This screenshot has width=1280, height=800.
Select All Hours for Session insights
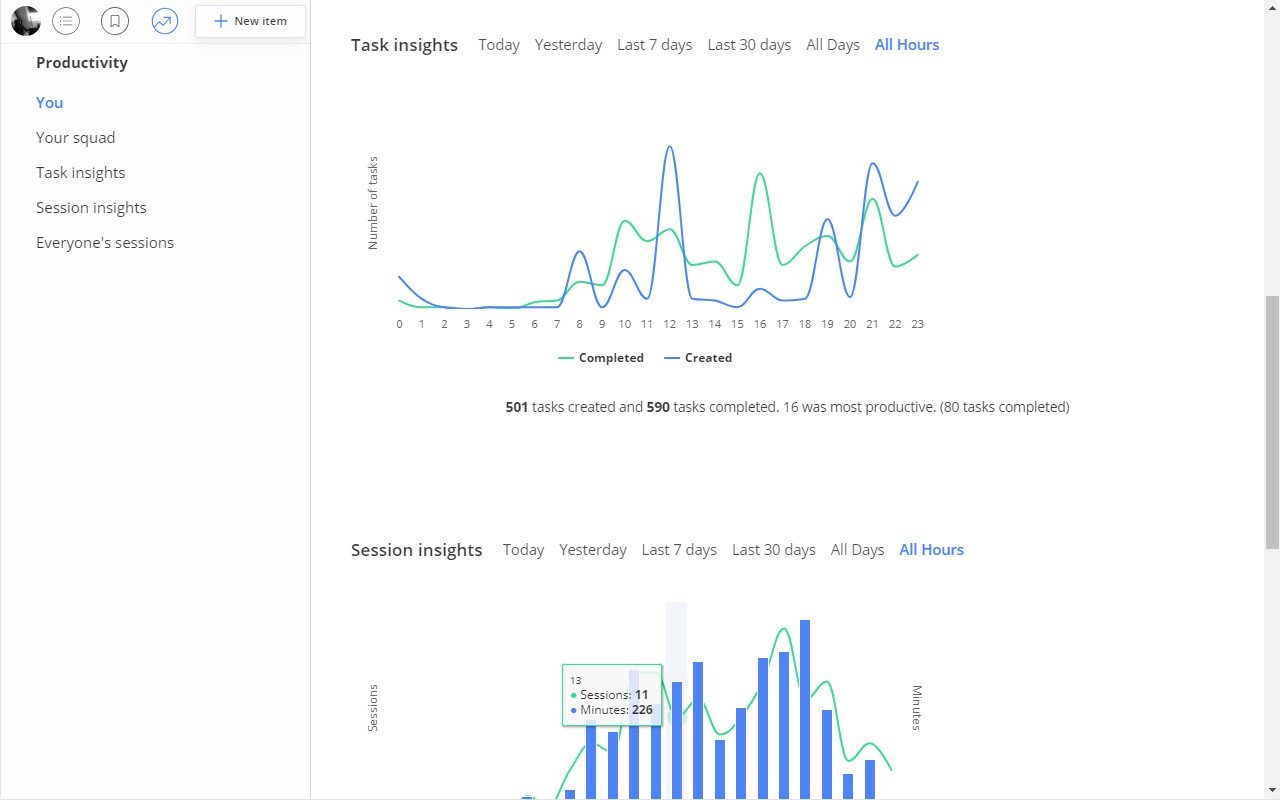932,550
